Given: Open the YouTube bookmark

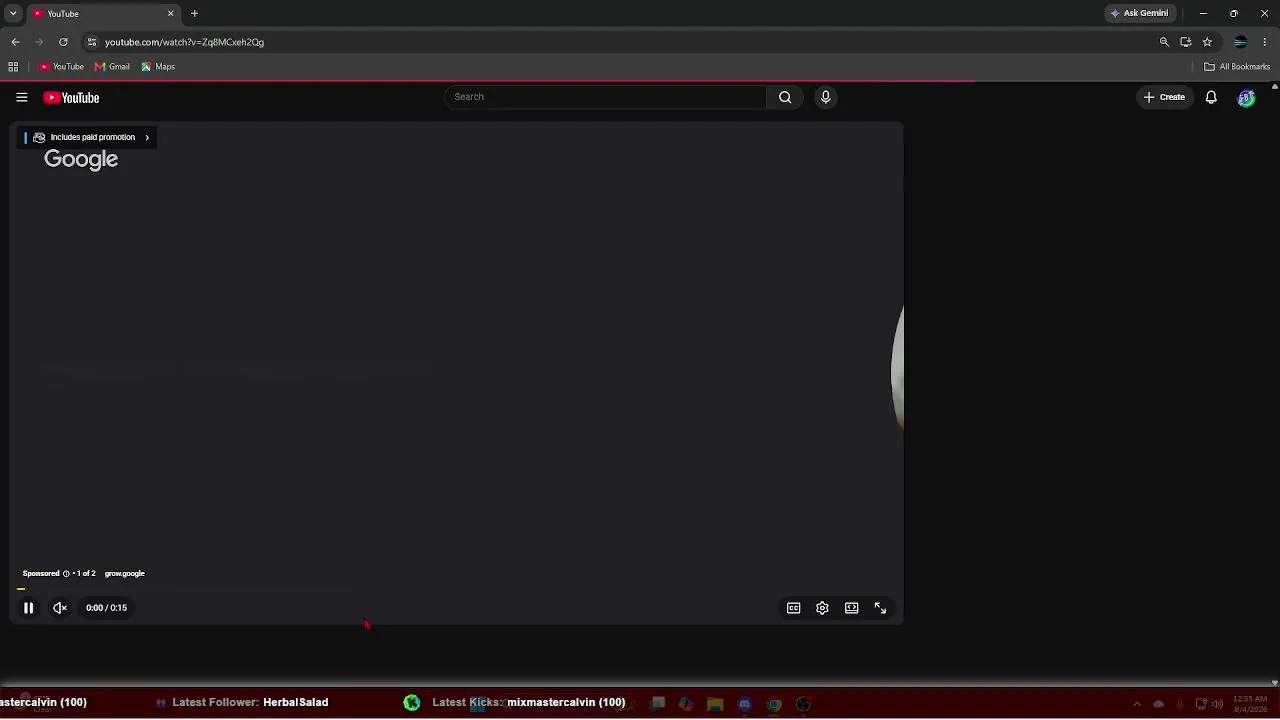Looking at the screenshot, I should (62, 67).
